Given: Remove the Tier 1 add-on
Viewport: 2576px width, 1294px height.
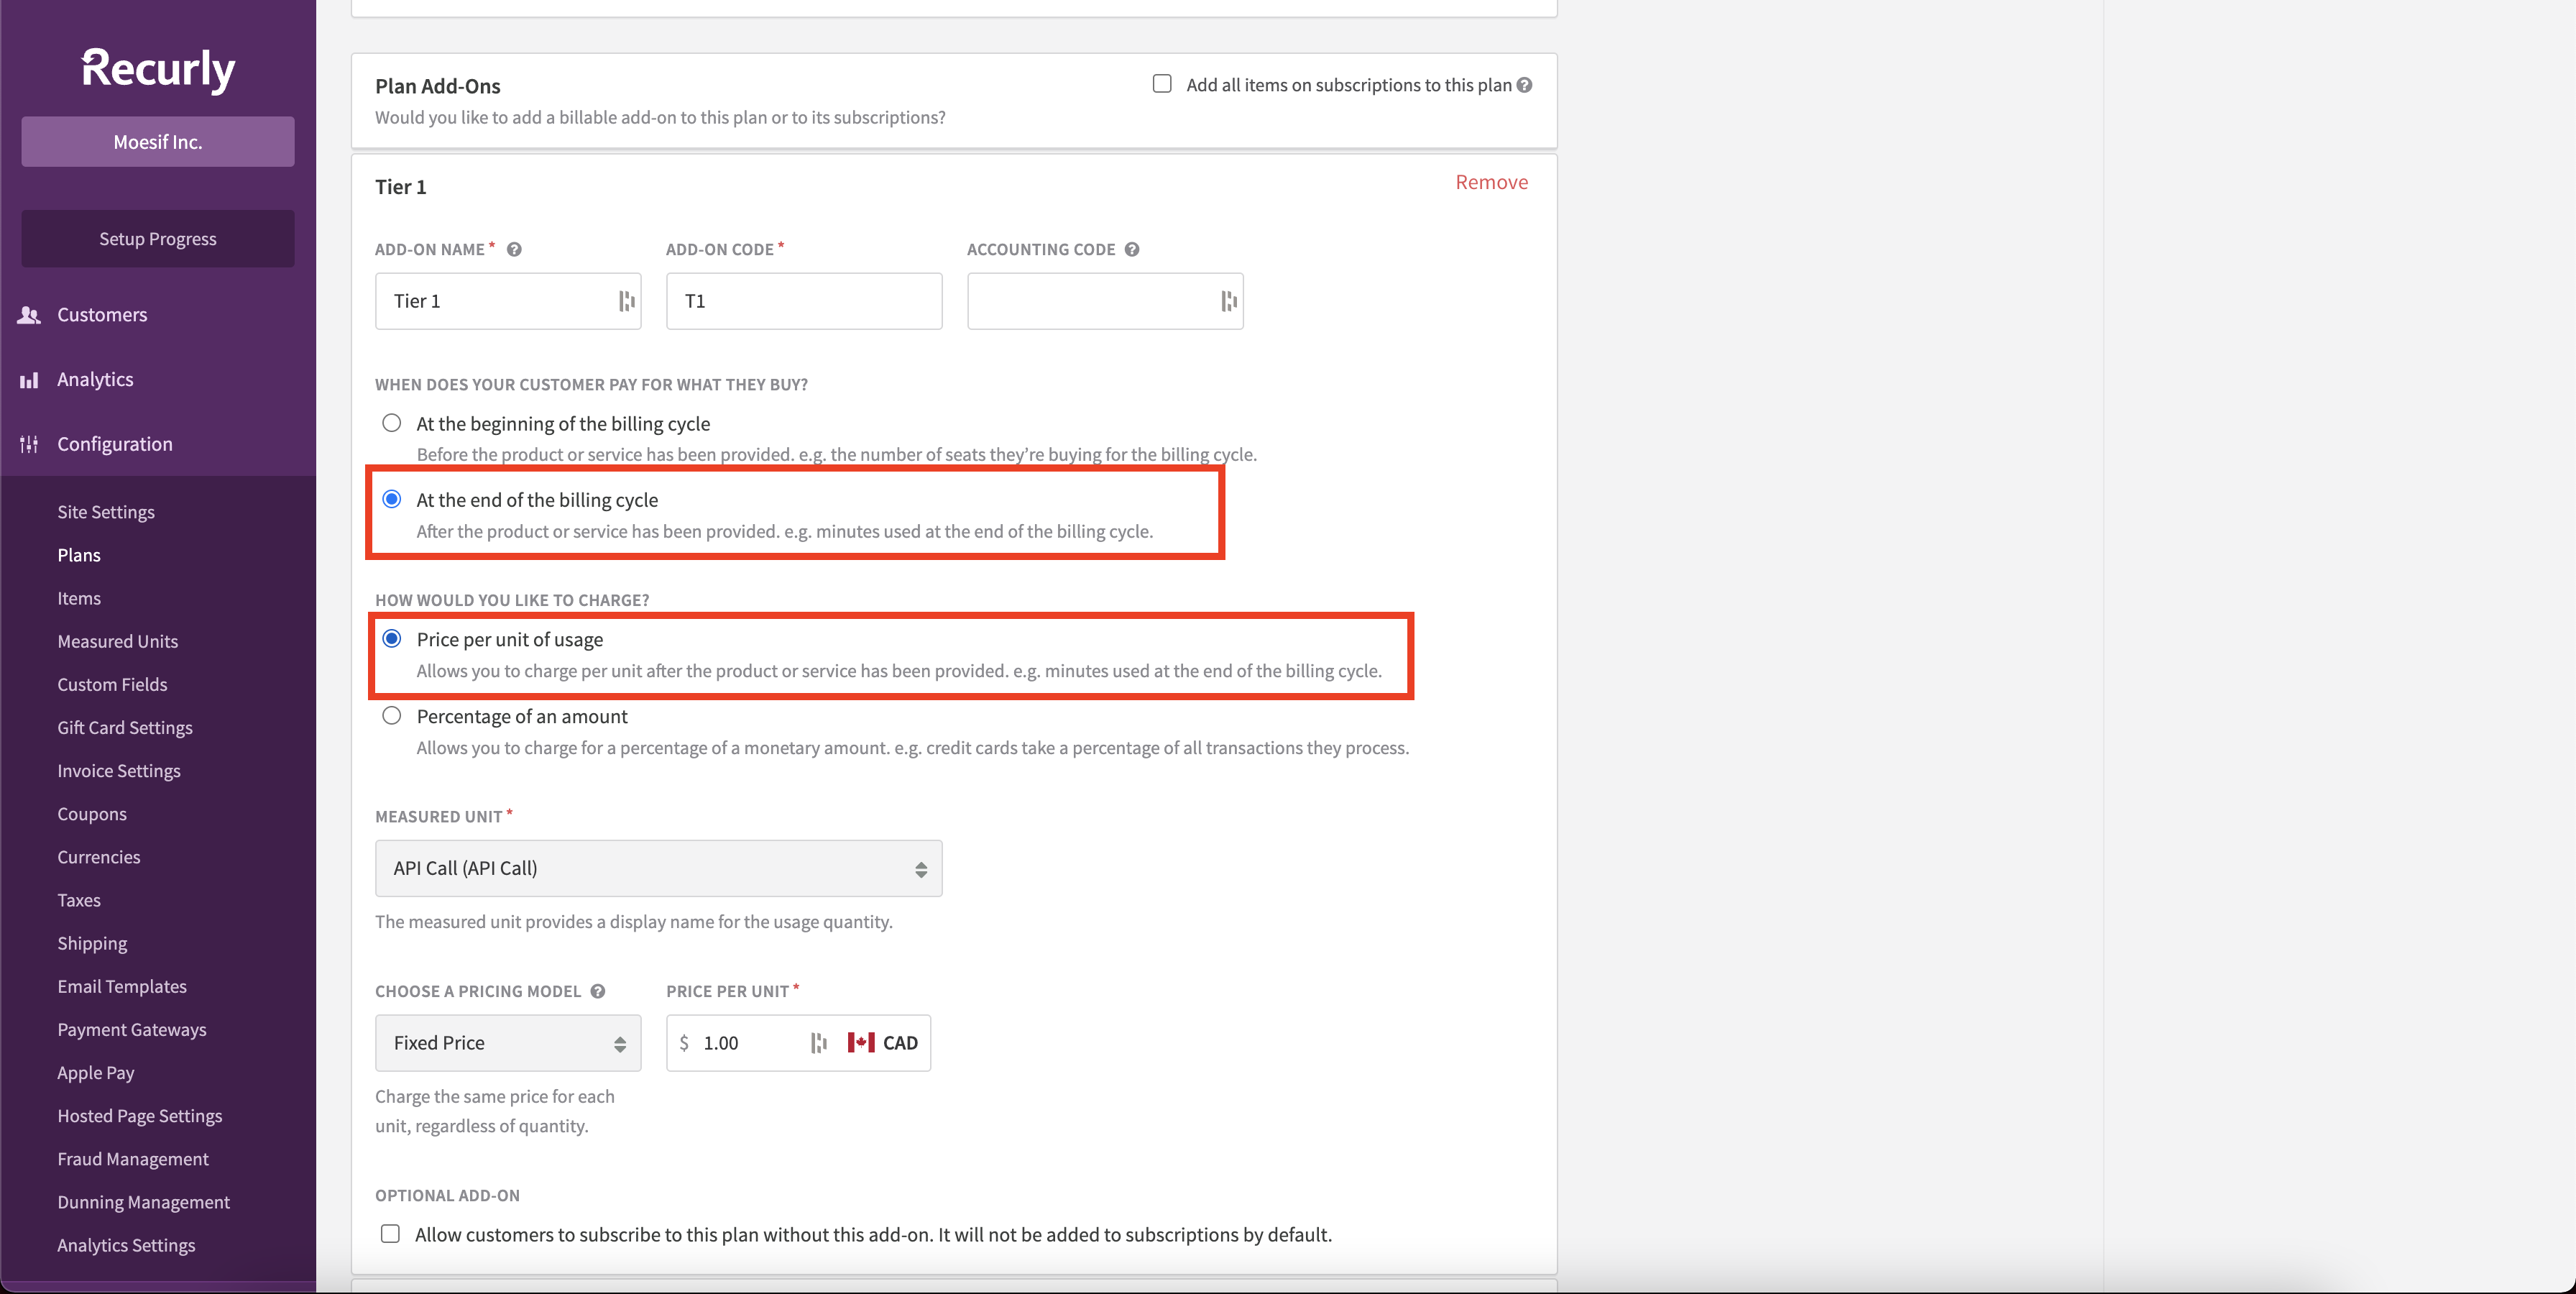Looking at the screenshot, I should 1491,182.
